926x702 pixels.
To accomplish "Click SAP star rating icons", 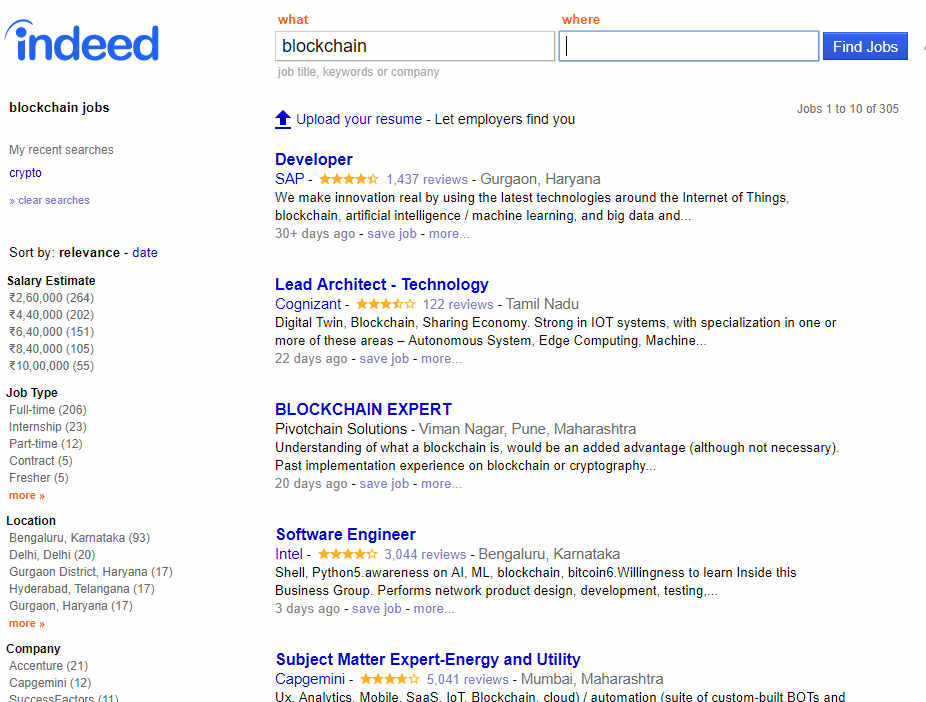I will click(348, 179).
